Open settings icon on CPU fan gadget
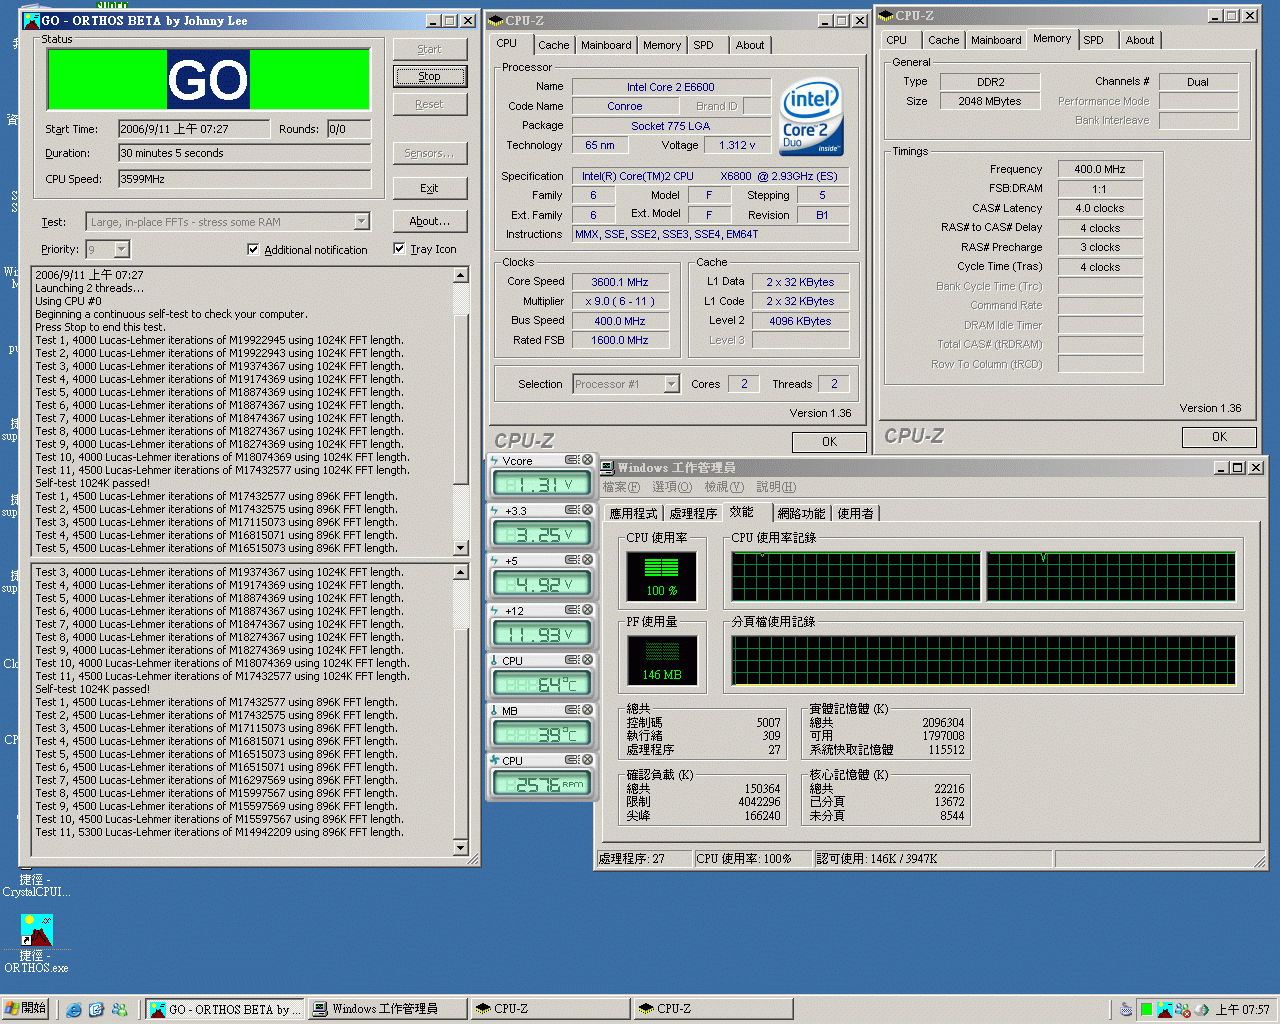 tap(572, 760)
